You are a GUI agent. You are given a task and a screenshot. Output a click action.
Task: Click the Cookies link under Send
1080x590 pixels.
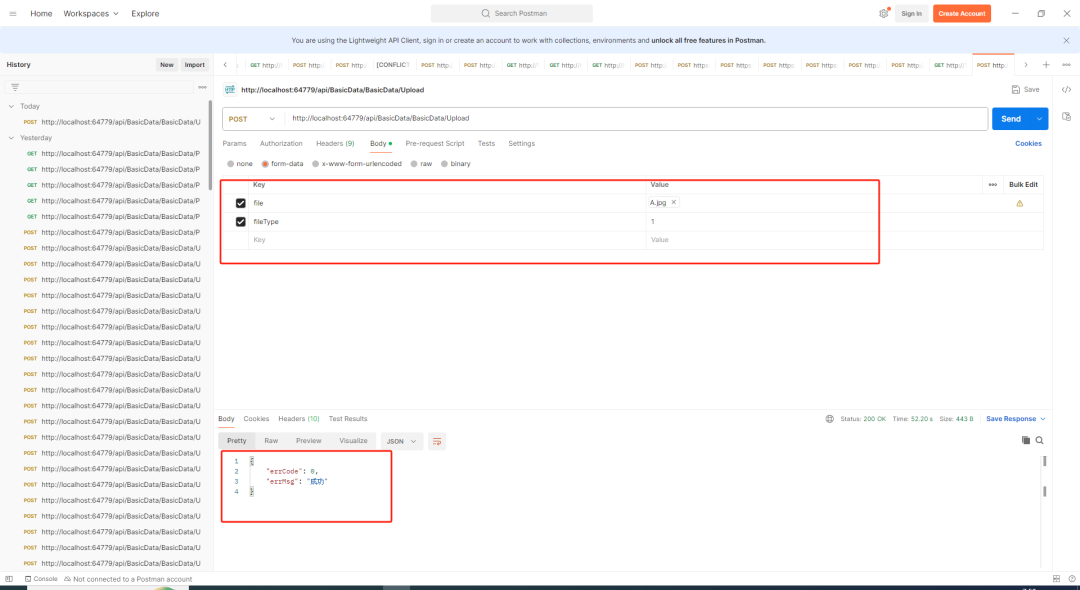[1028, 144]
